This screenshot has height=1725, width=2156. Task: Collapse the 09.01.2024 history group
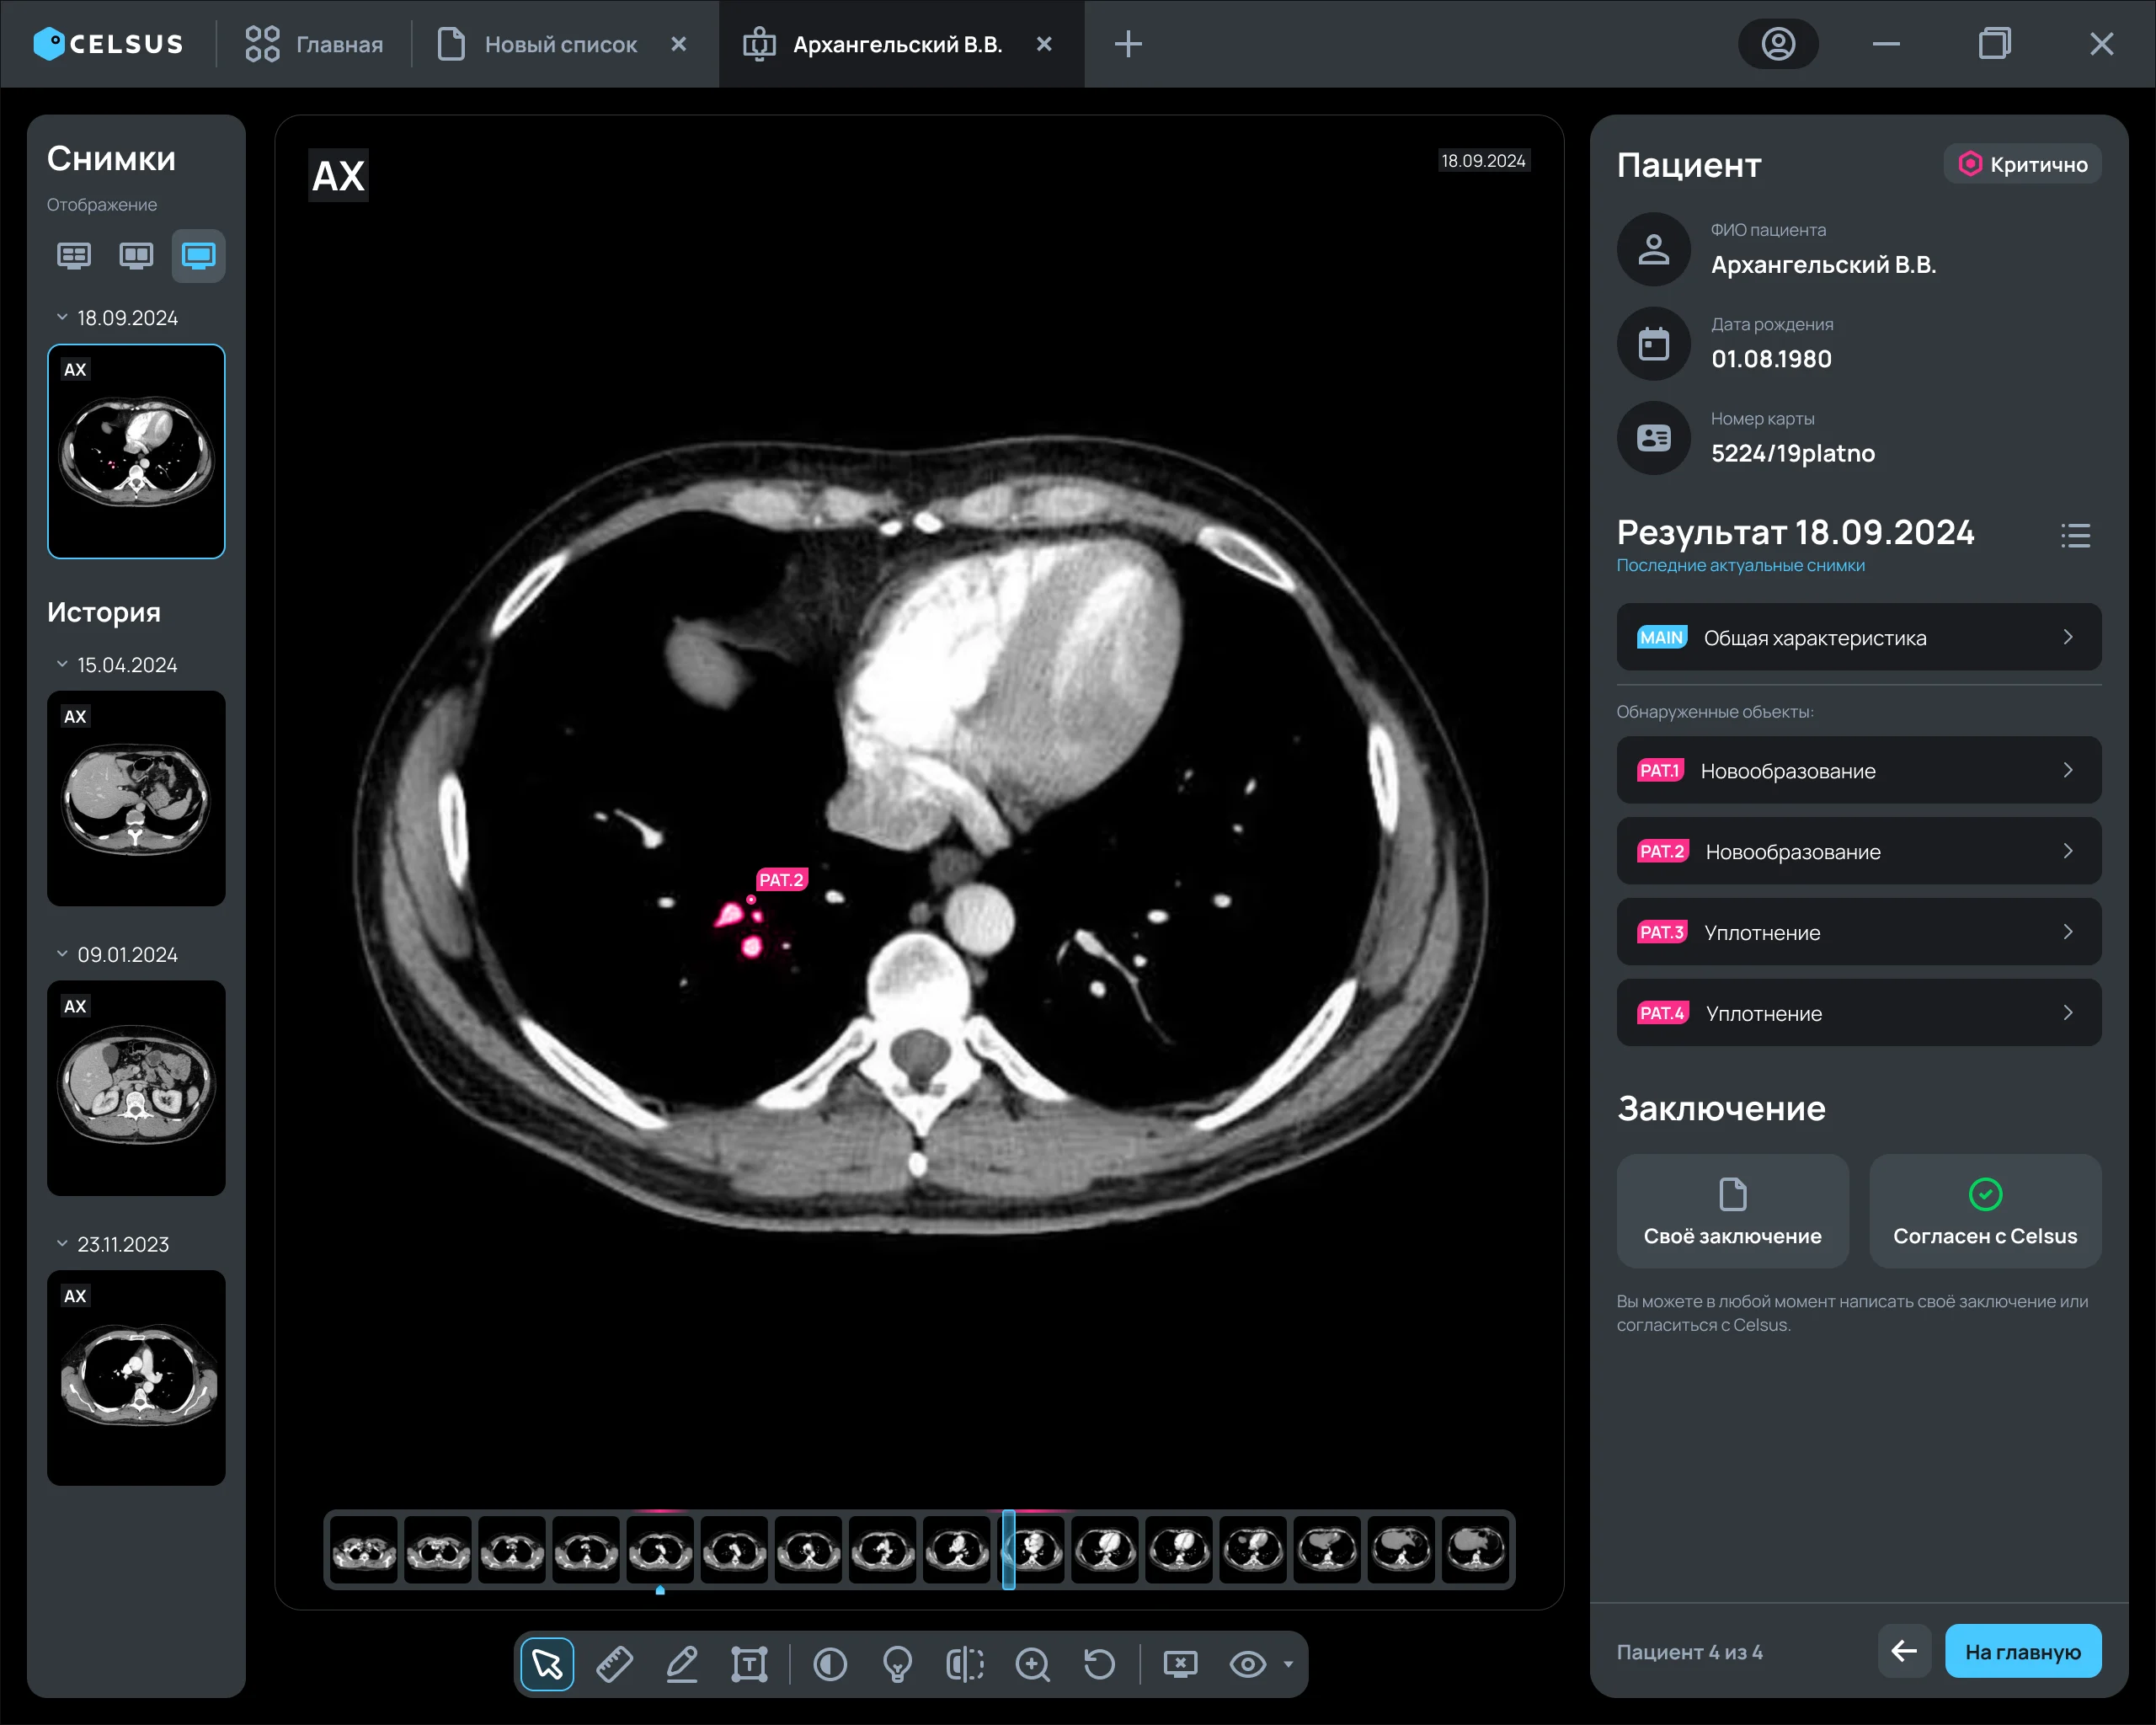click(62, 955)
